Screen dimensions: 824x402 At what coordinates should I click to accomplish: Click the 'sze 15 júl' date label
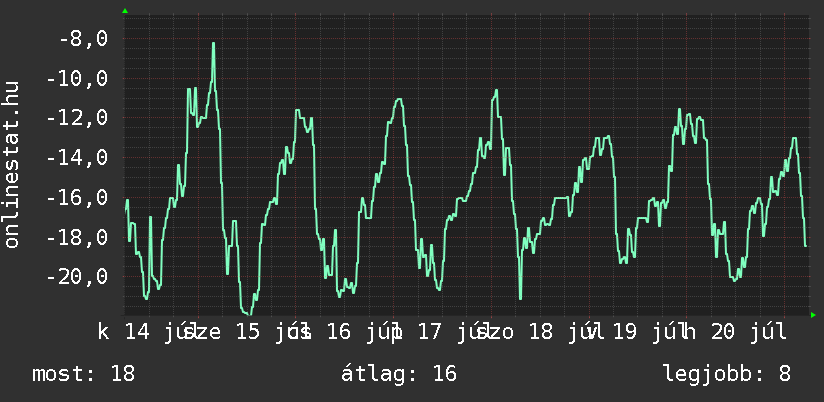point(246,332)
